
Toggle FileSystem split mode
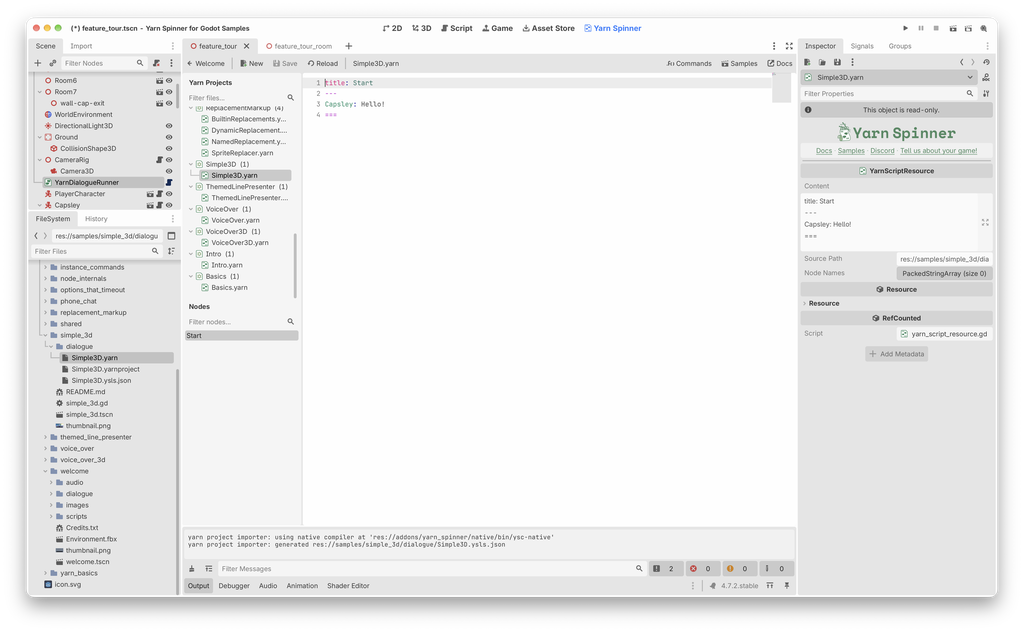tap(171, 236)
